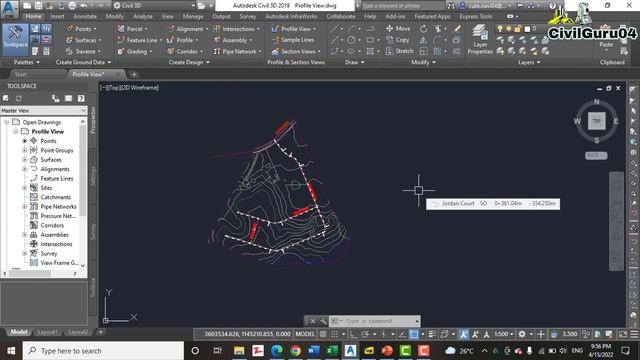Click Toolspace horizontal scrollbar
Viewport: 640px width, 360px height.
[40, 273]
